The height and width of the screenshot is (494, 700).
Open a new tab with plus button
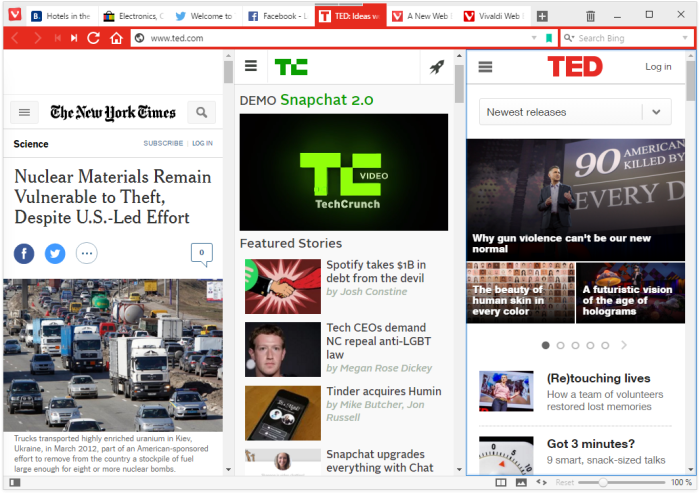point(542,17)
